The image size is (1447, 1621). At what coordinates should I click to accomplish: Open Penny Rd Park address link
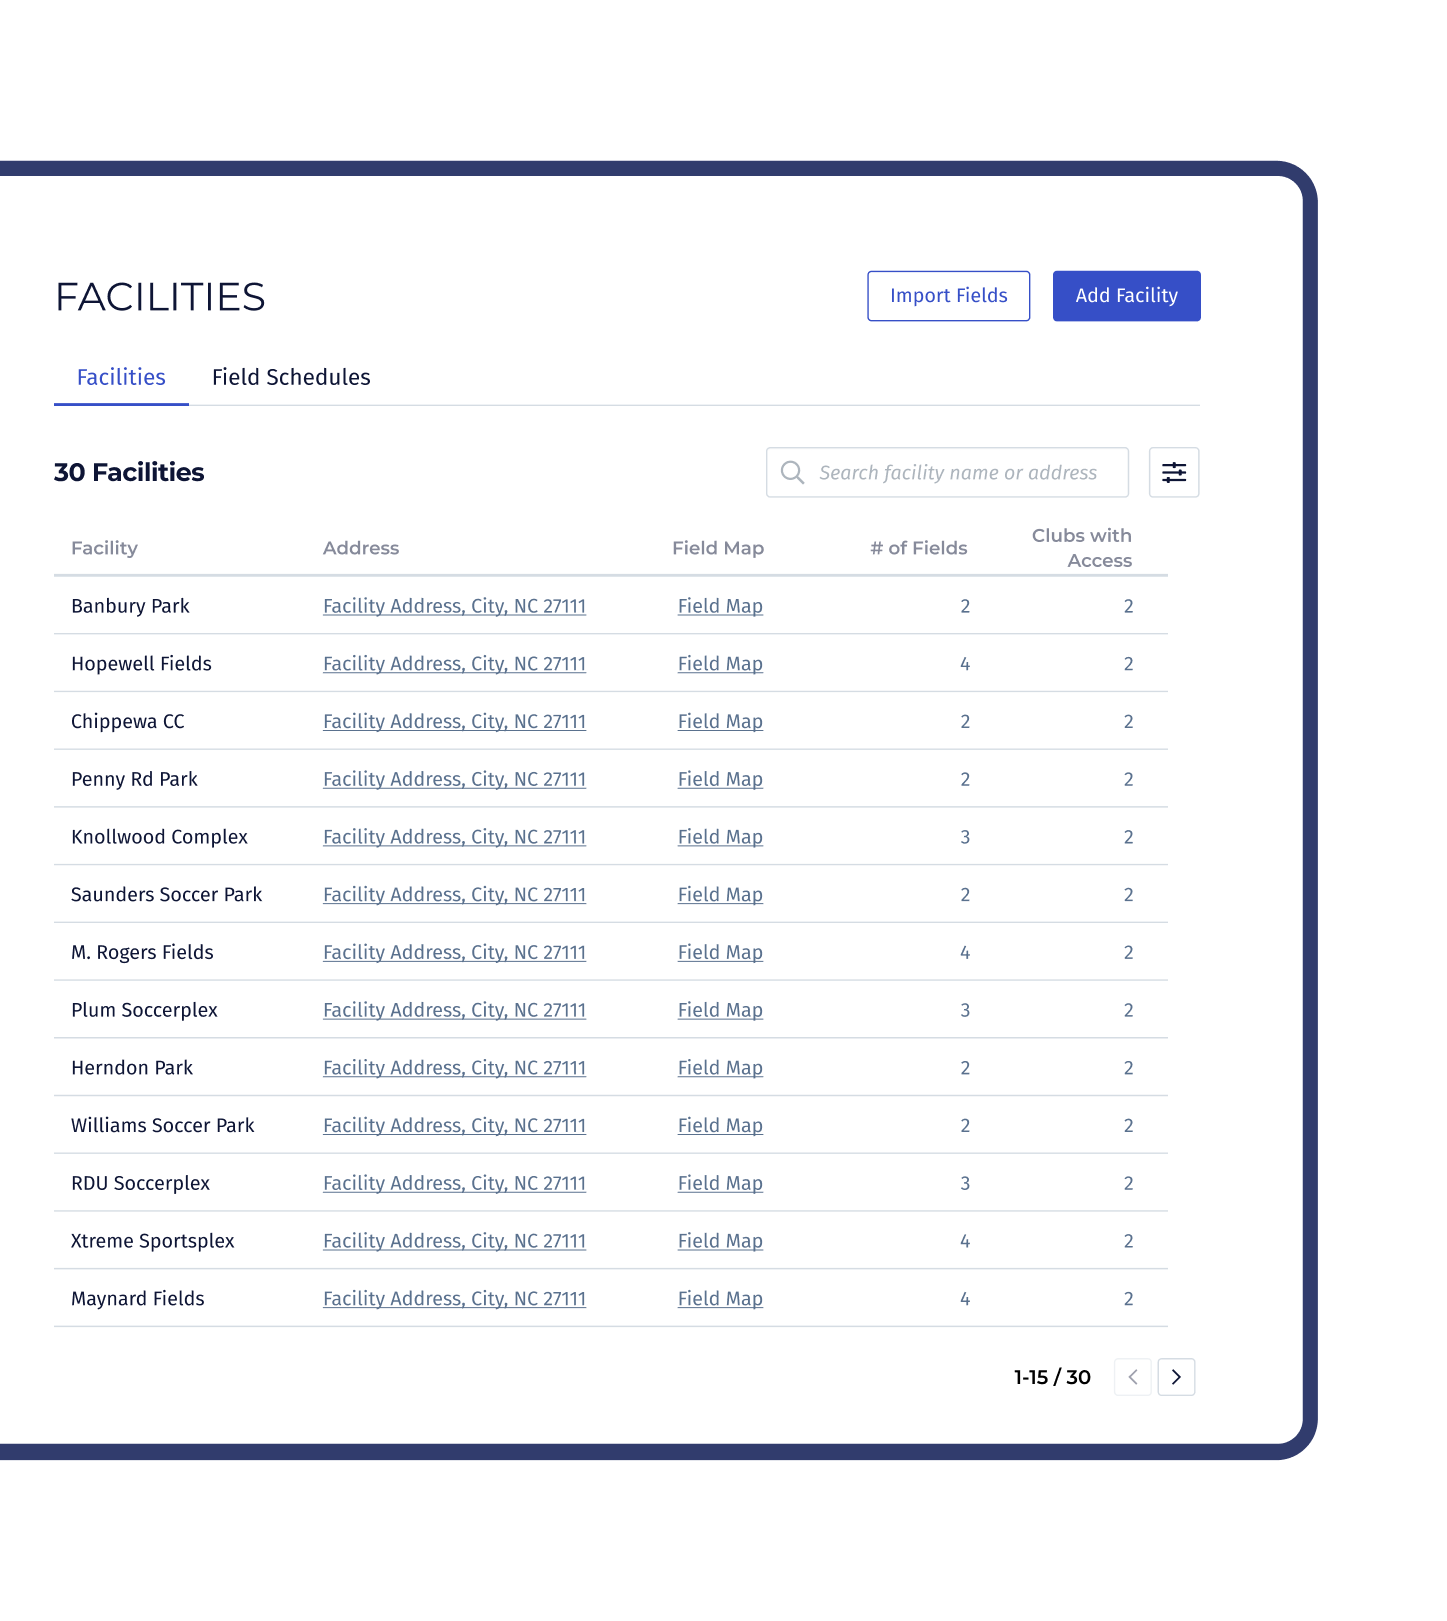pyautogui.click(x=454, y=779)
